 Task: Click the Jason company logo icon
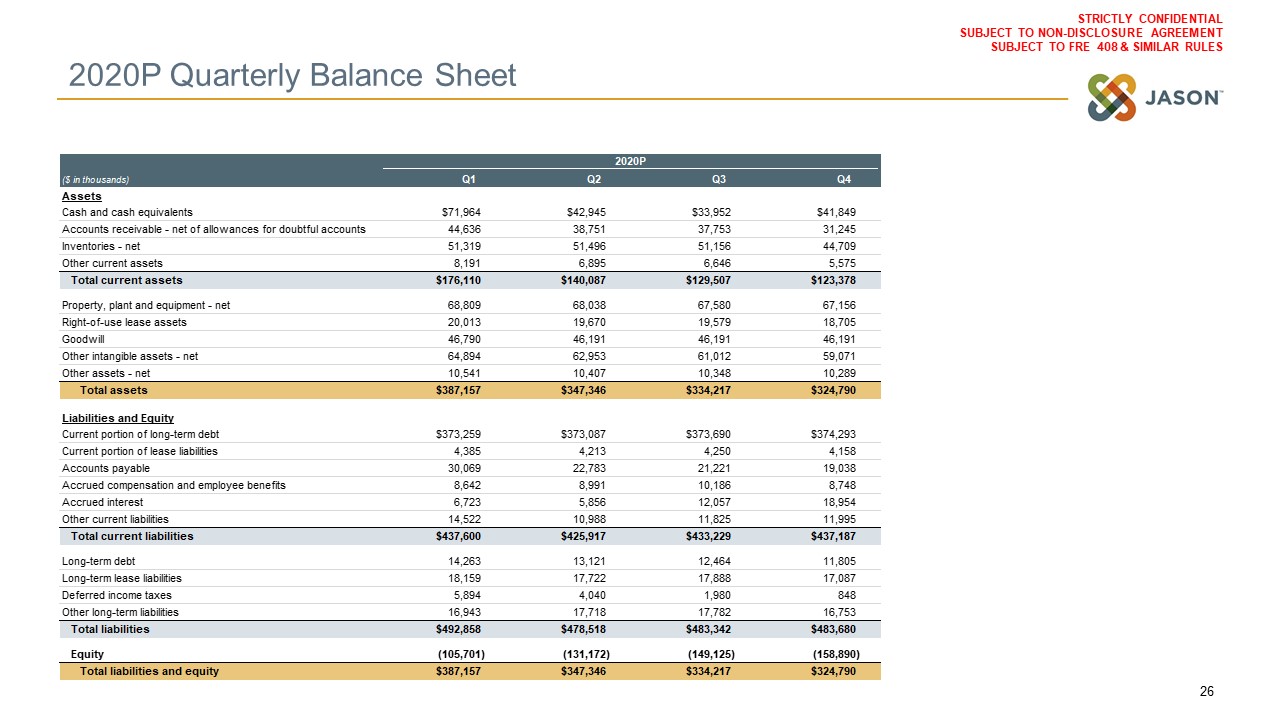pyautogui.click(x=1112, y=98)
